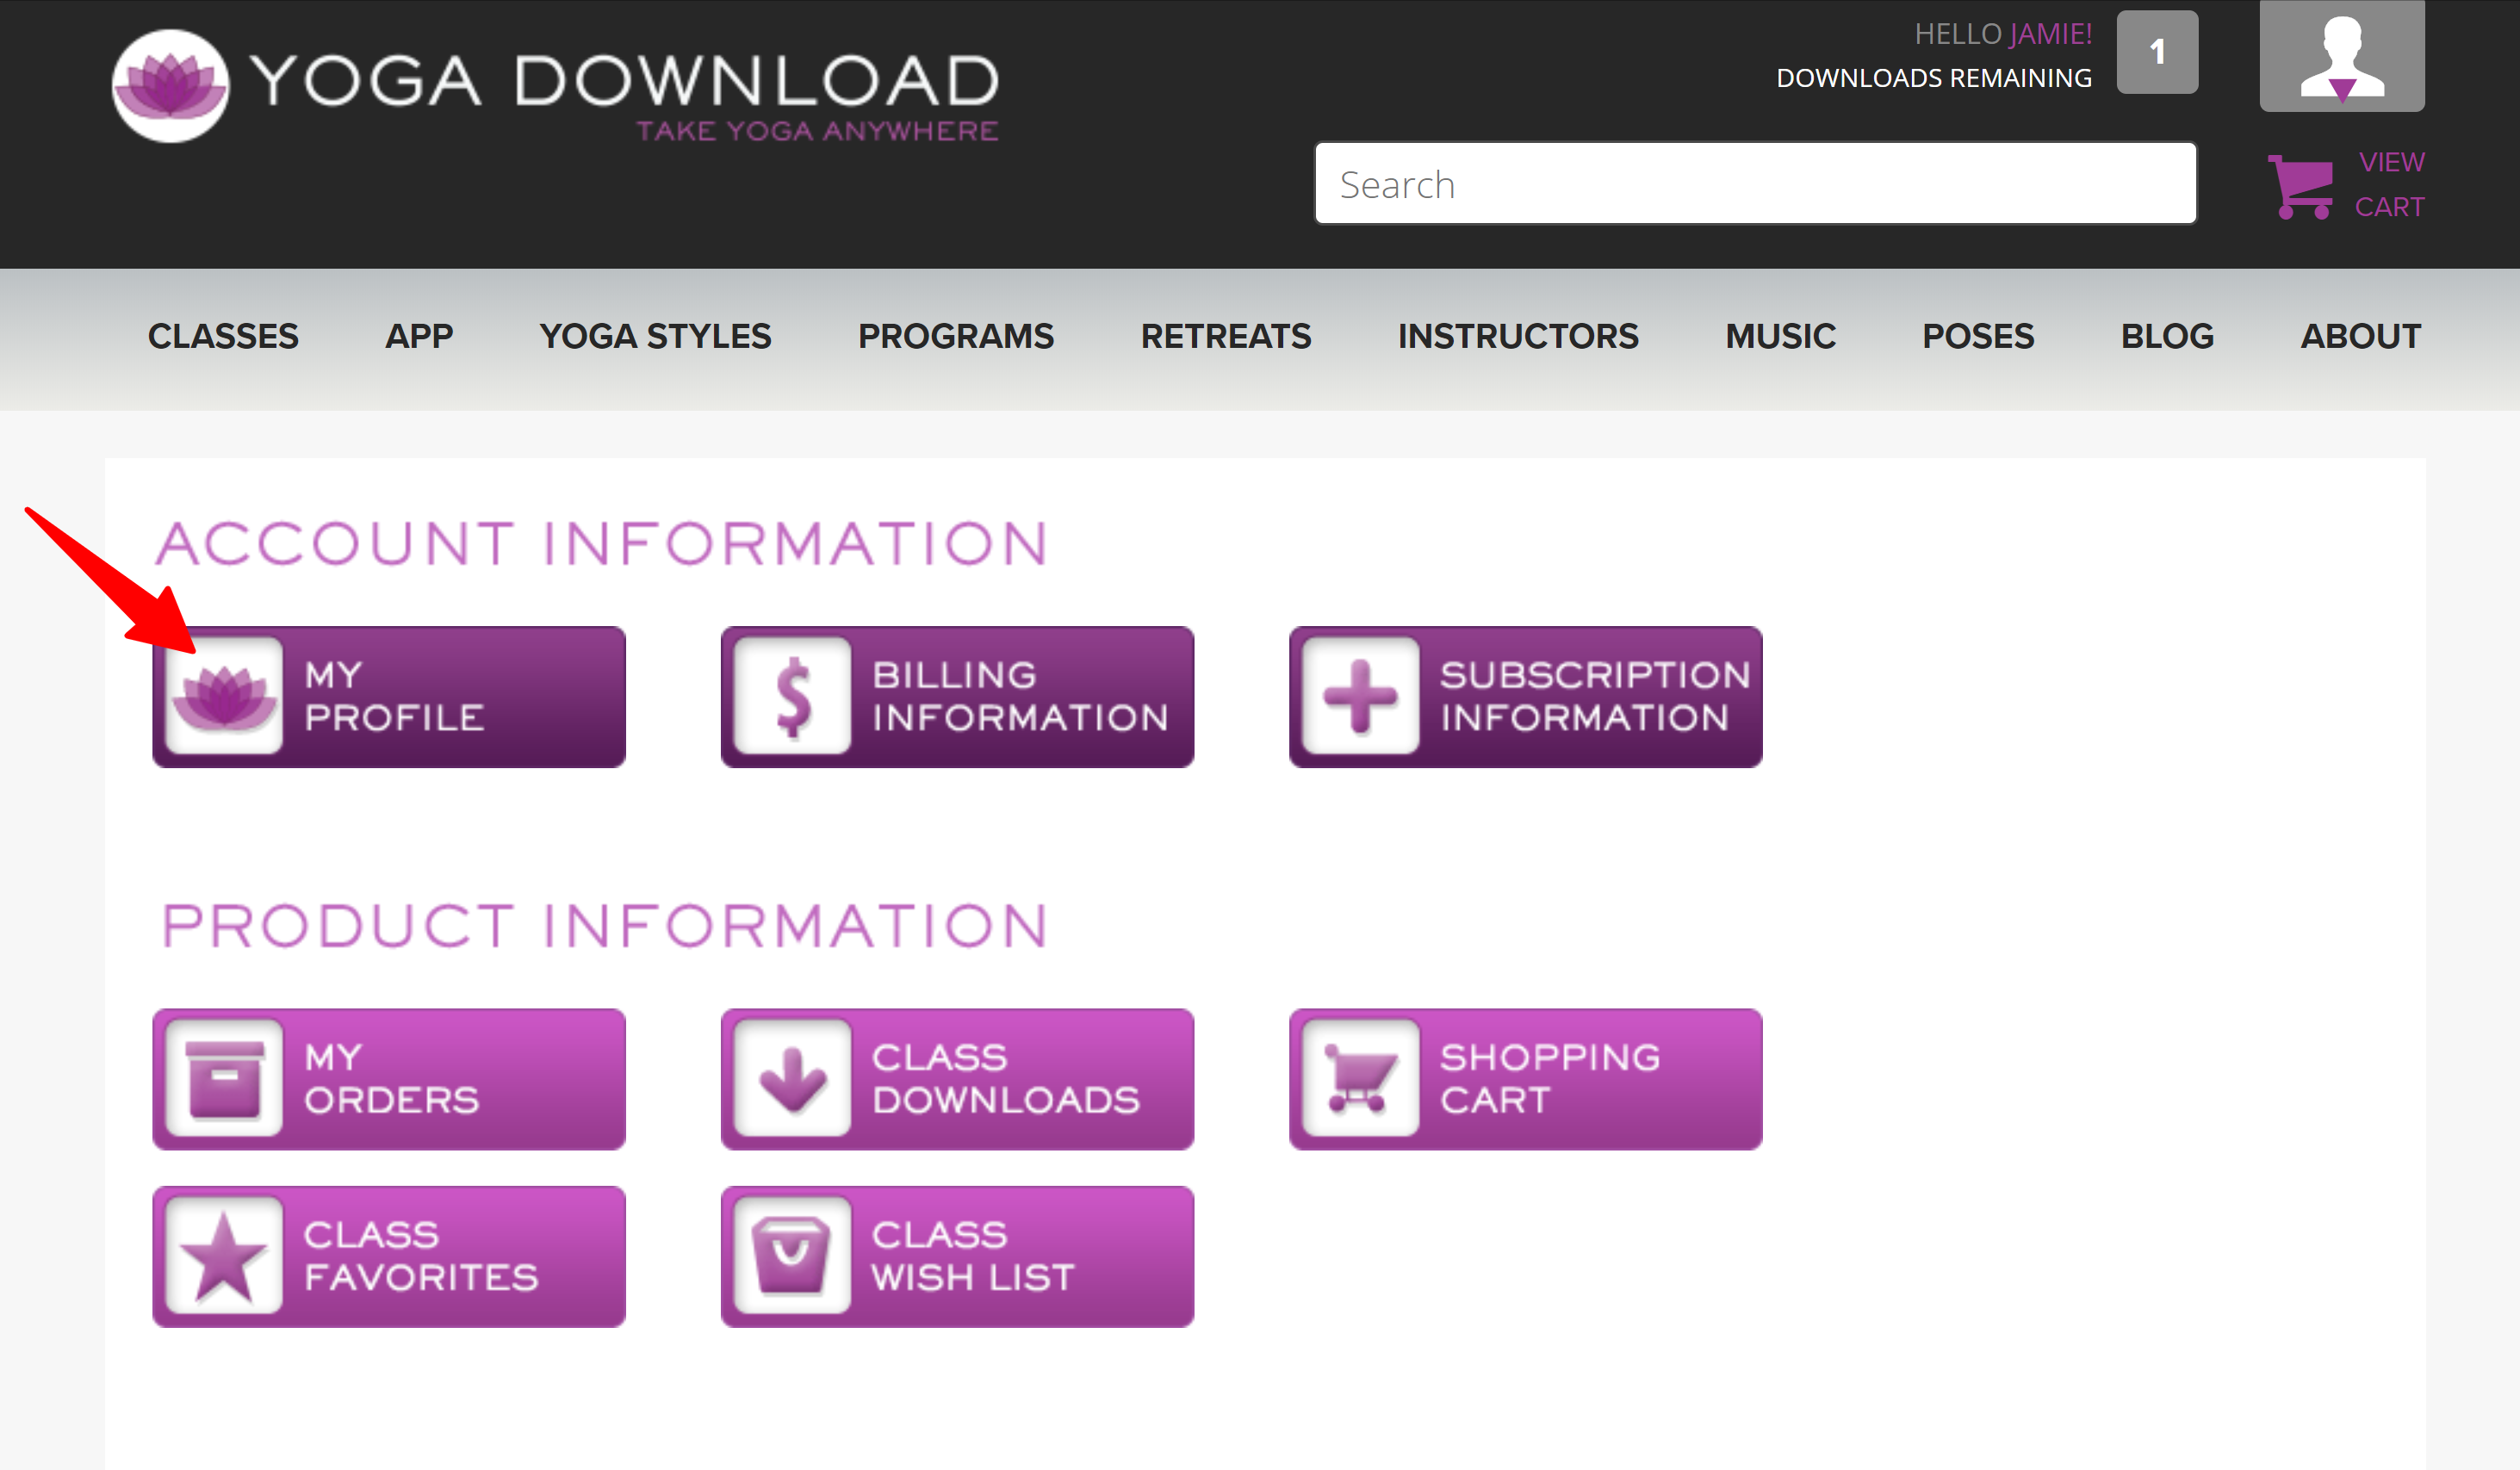The image size is (2520, 1470).
Task: Click the Yoga Download lotus logo
Action: click(x=171, y=86)
